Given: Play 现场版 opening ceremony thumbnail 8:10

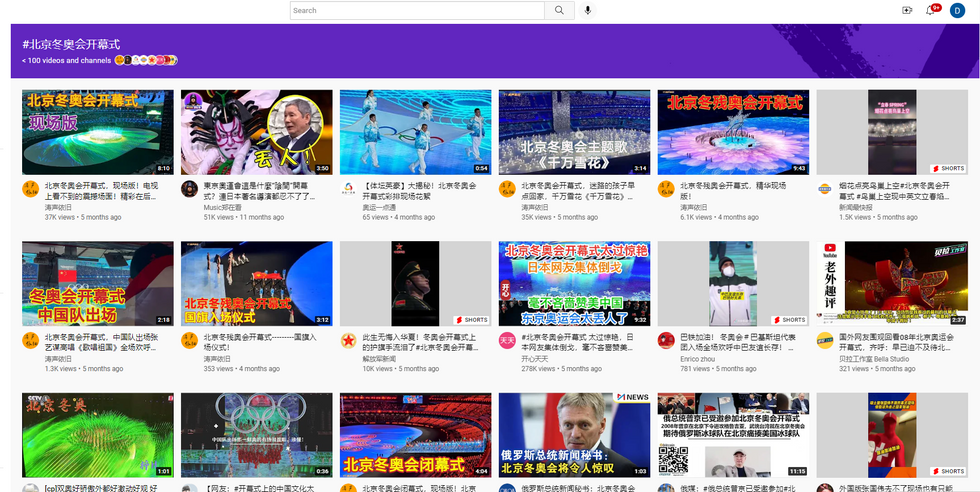Looking at the screenshot, I should click(98, 132).
